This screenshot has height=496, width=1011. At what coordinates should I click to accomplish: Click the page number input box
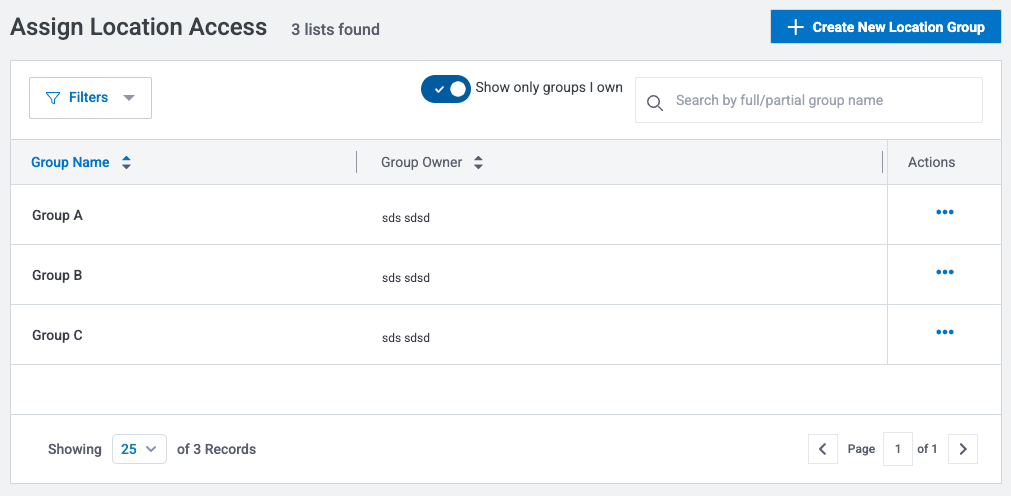897,449
